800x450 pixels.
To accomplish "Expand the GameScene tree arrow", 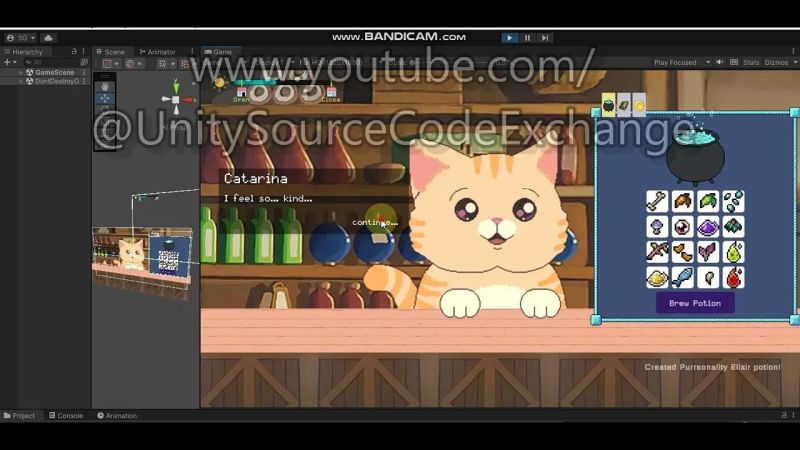I will click(21, 72).
